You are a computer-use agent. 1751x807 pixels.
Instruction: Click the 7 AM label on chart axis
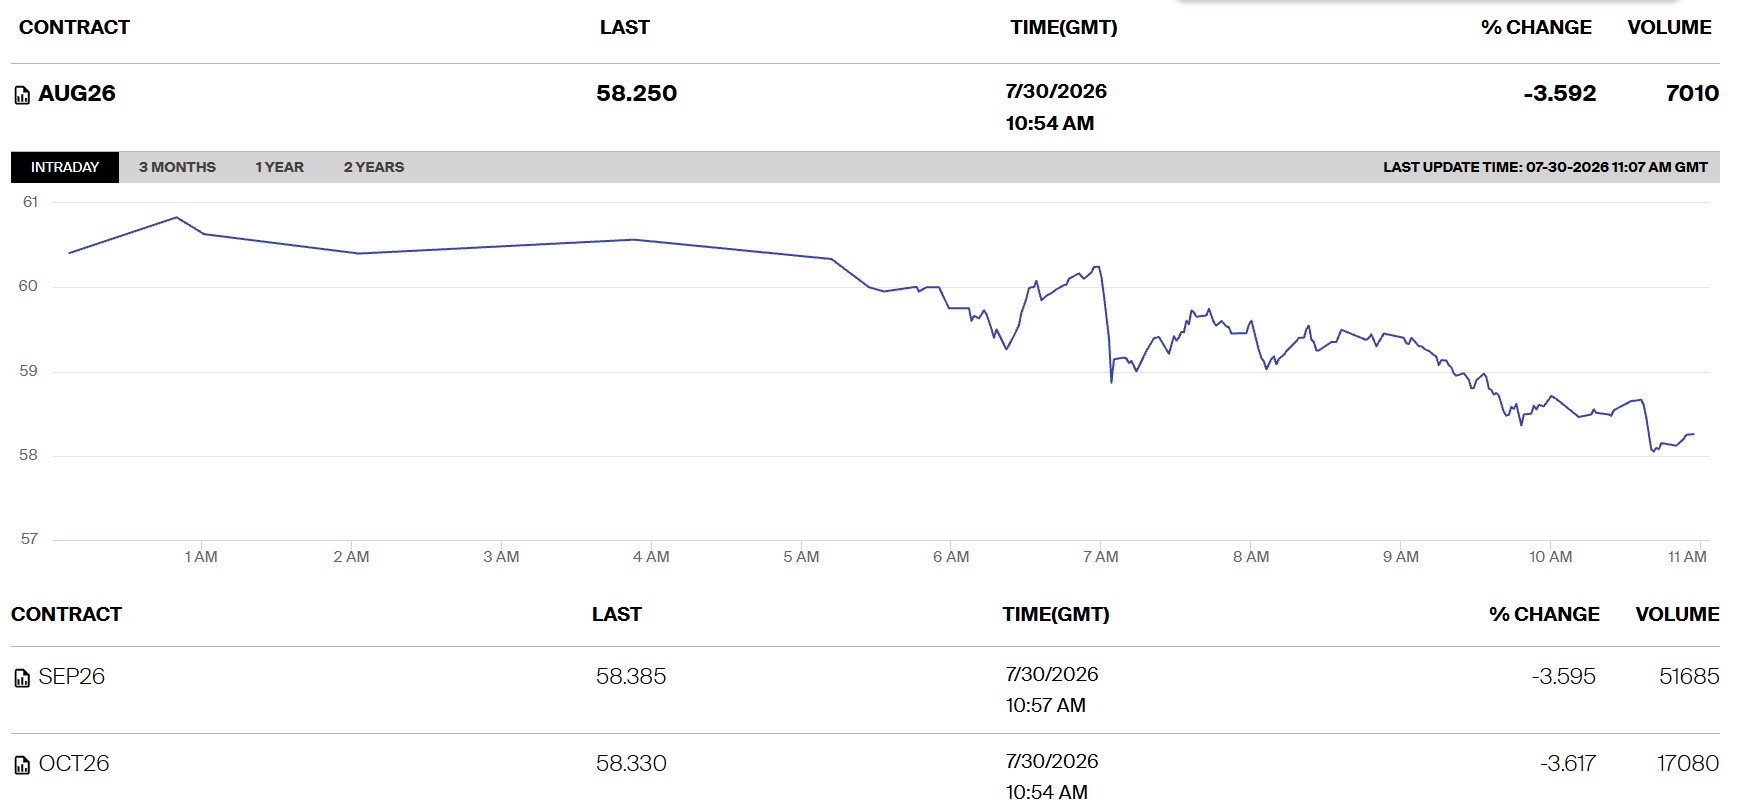point(1100,557)
